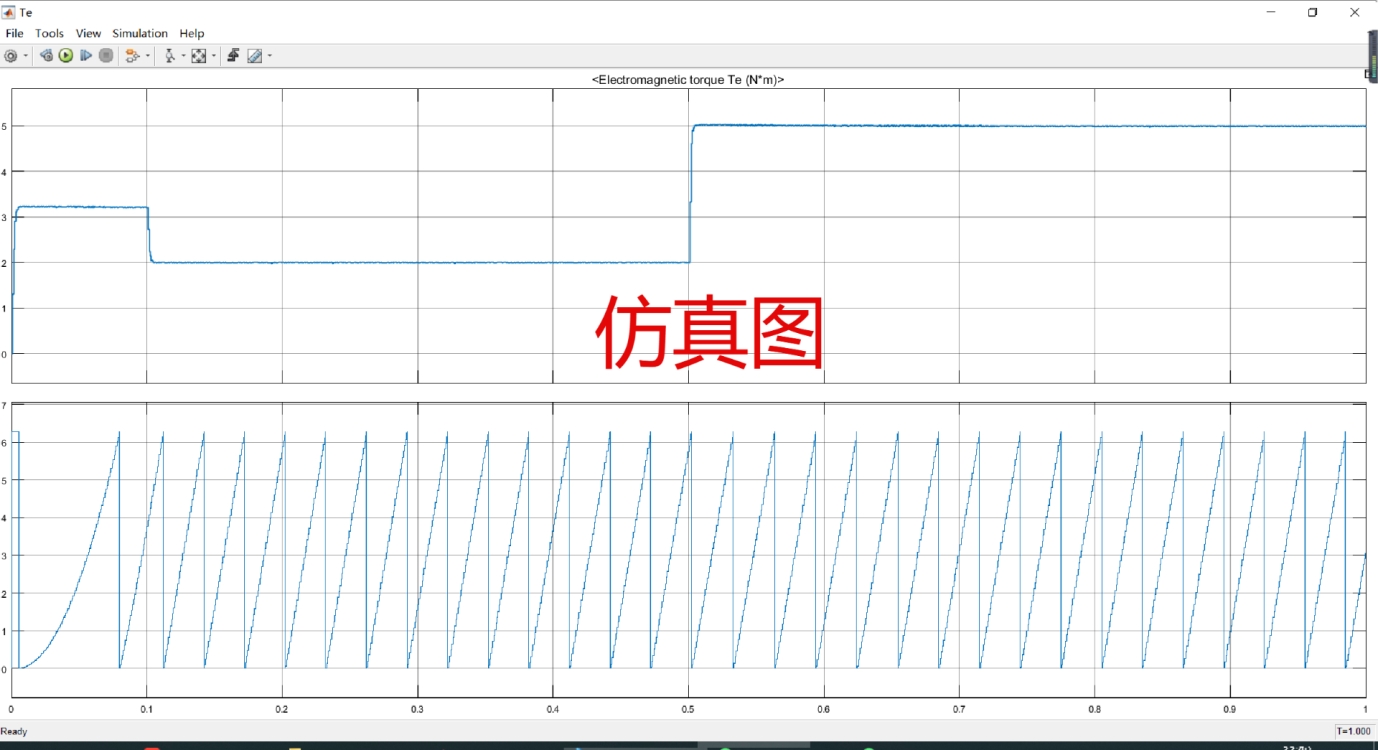The height and width of the screenshot is (750, 1378).
Task: Run the simulation with the green play icon
Action: tap(65, 55)
